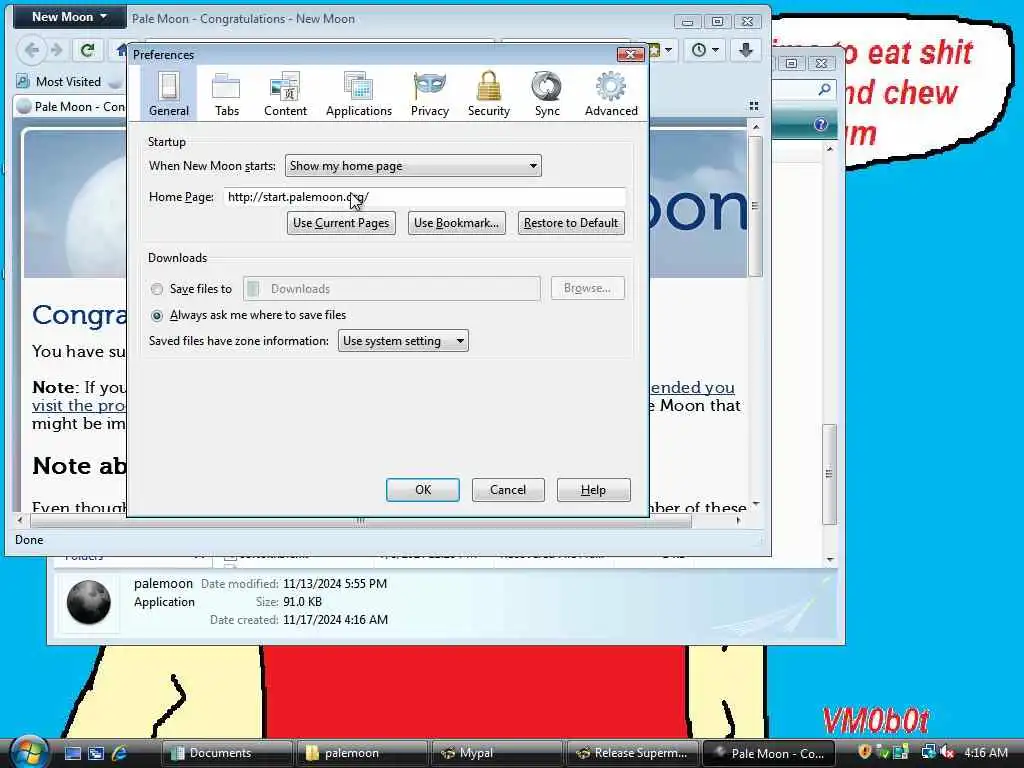
Task: Open the Windows Start orb
Action: tap(29, 751)
